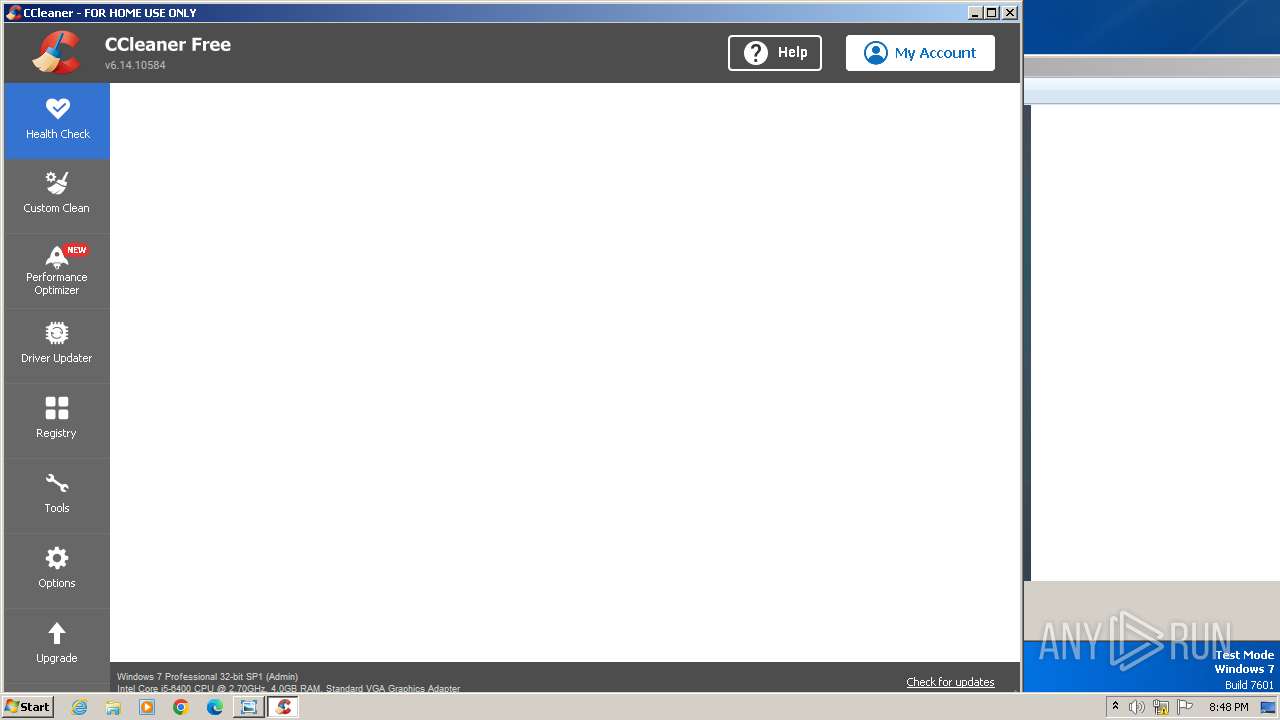Image resolution: width=1280 pixels, height=720 pixels.
Task: Switch to the CCleaner taskbar button
Action: [x=283, y=707]
